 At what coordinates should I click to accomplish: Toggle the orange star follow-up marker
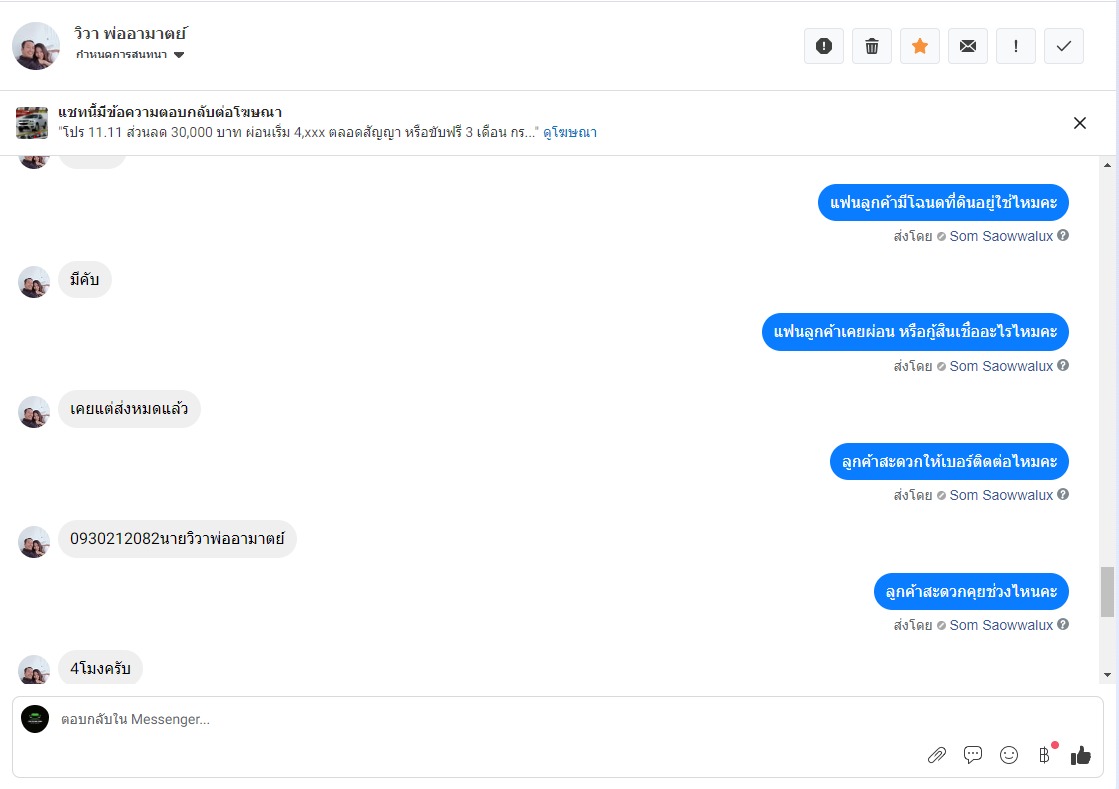click(920, 46)
